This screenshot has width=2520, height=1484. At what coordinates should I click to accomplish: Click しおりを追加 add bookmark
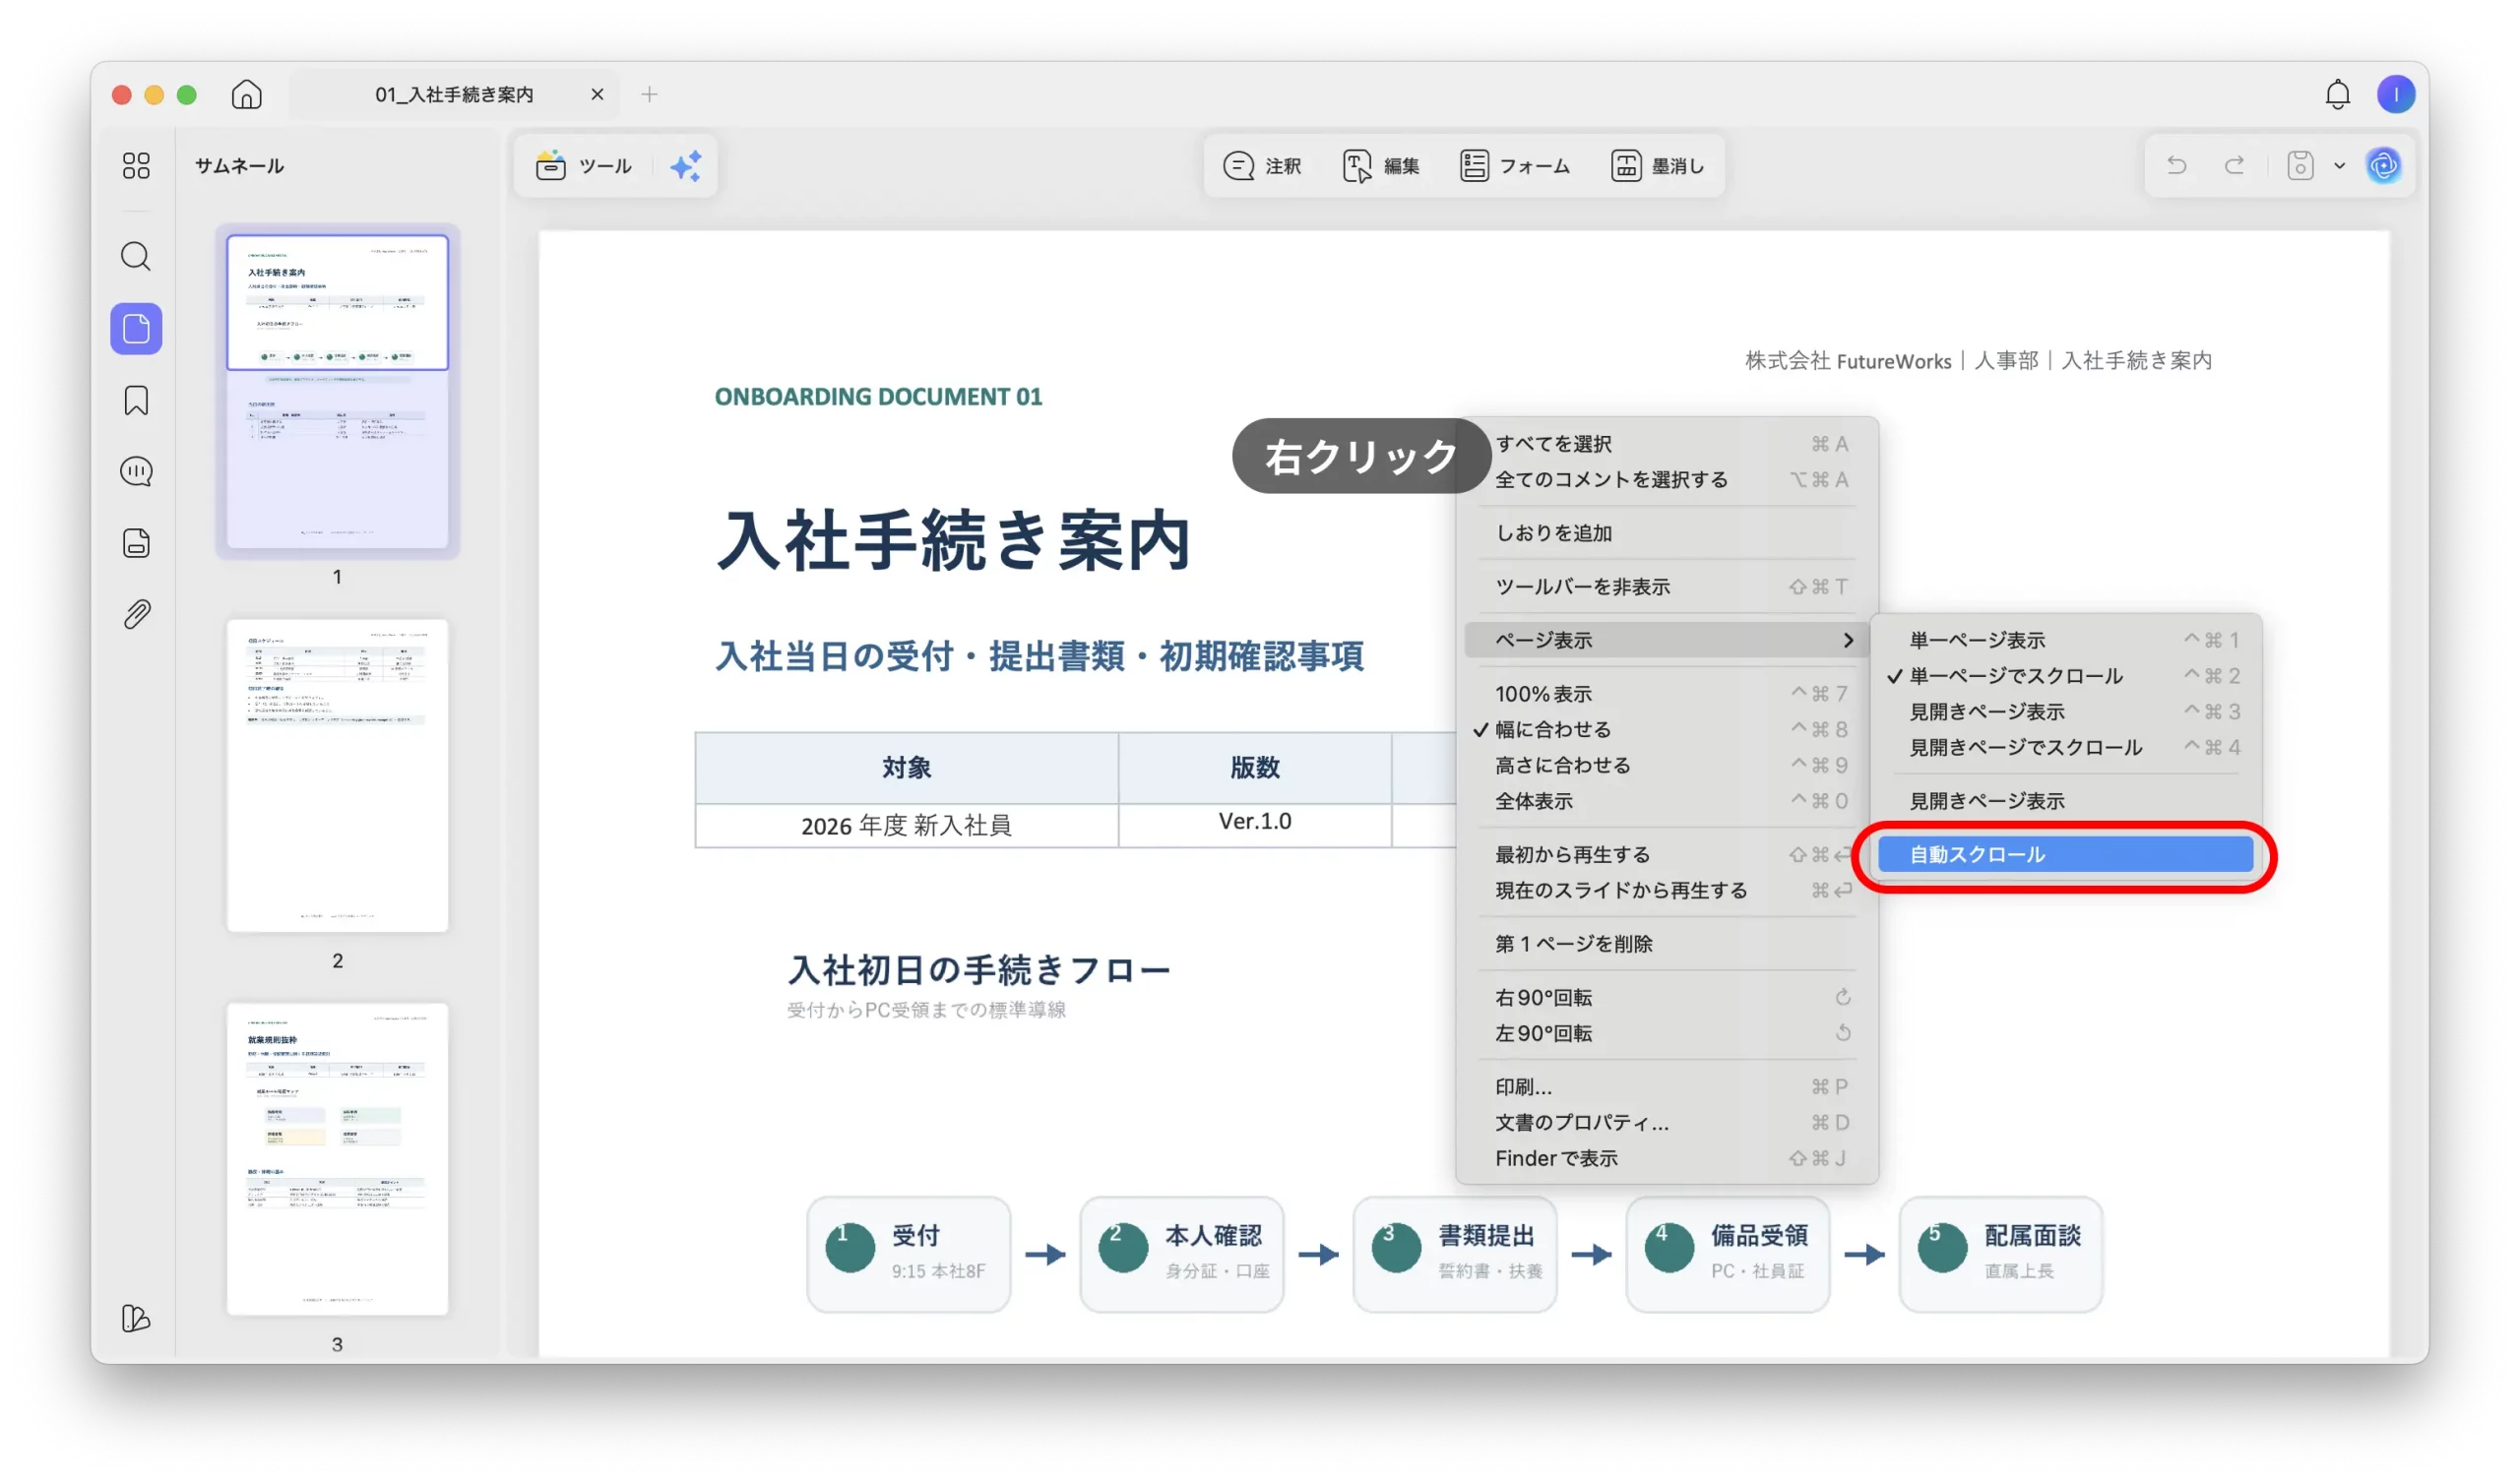(1666, 533)
